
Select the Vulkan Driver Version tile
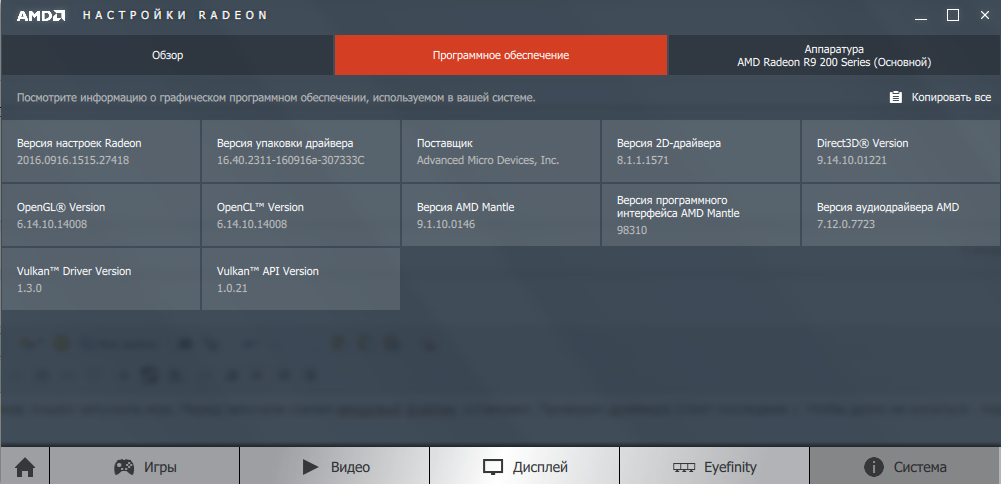point(101,279)
